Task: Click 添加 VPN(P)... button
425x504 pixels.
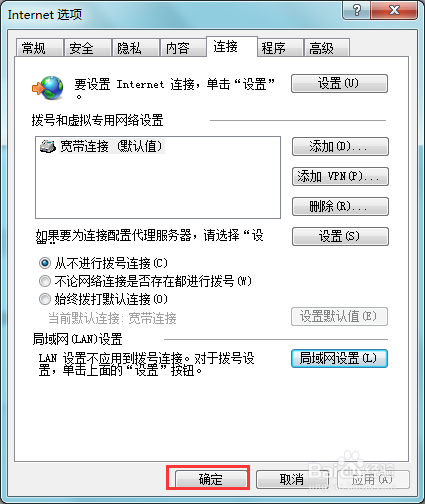Action: [340, 176]
